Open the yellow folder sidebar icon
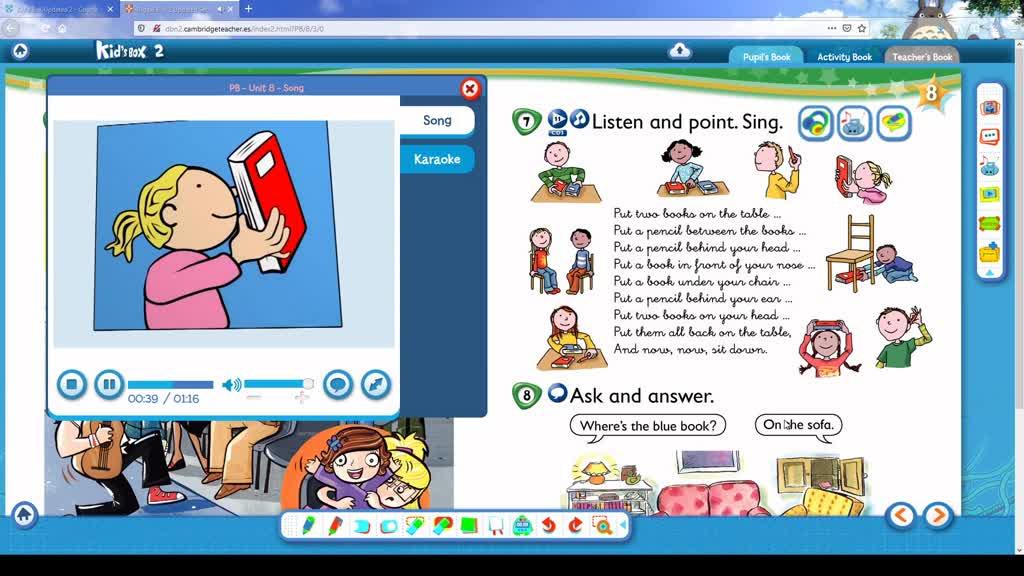The image size is (1024, 576). 989,251
